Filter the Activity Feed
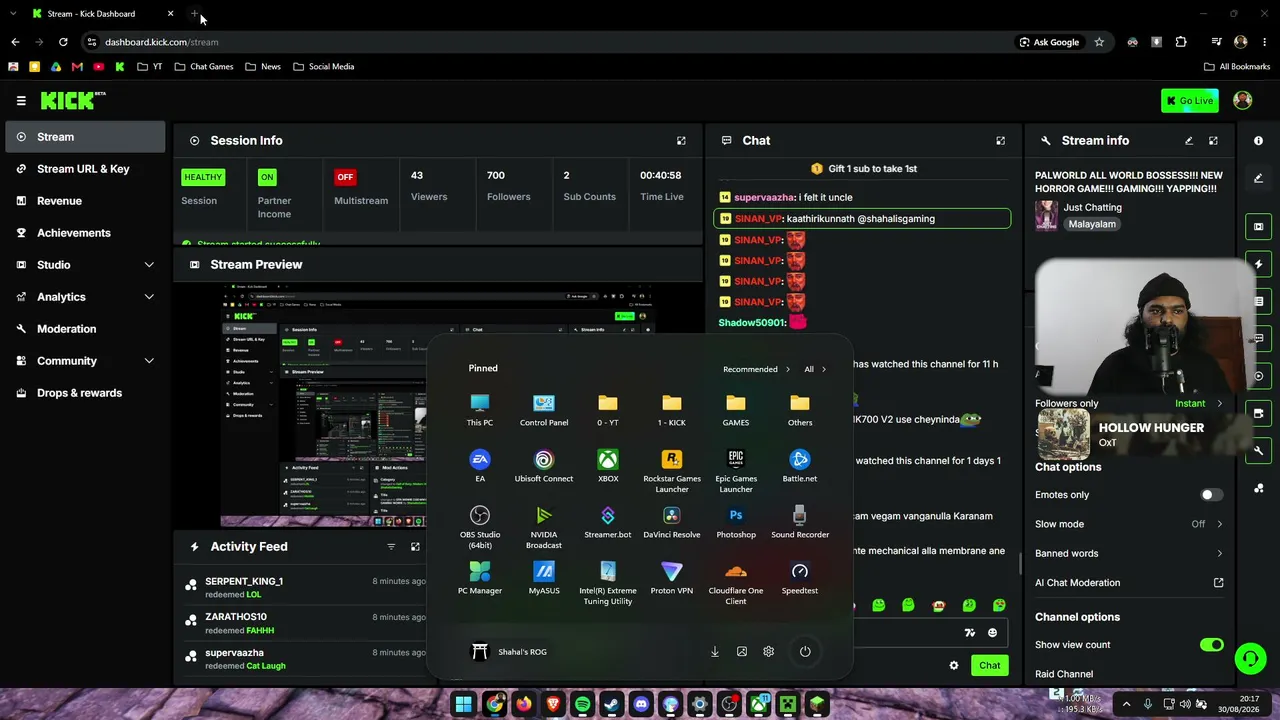This screenshot has width=1280, height=720. click(x=391, y=547)
